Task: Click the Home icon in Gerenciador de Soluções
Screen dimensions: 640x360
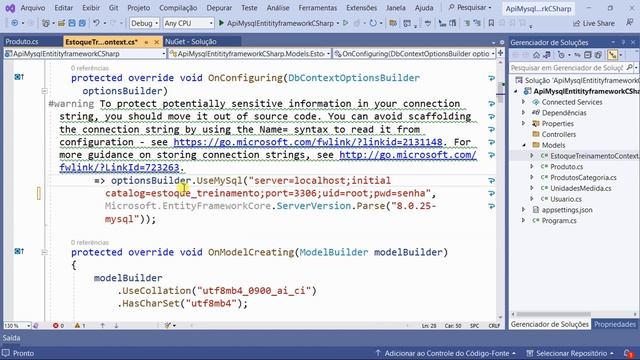Action: pos(536,55)
